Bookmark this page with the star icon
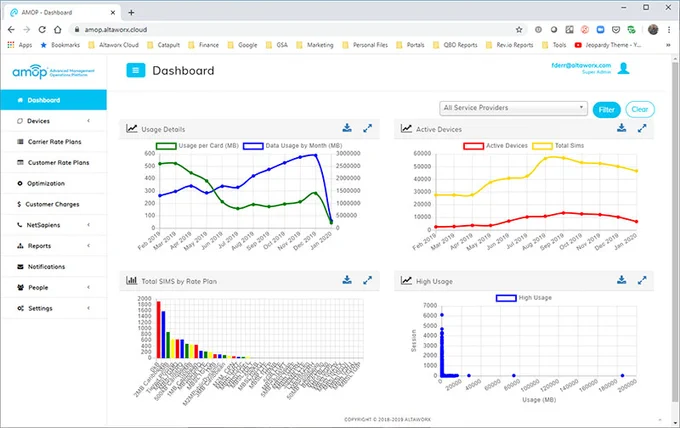The width and height of the screenshot is (680, 428). point(519,29)
